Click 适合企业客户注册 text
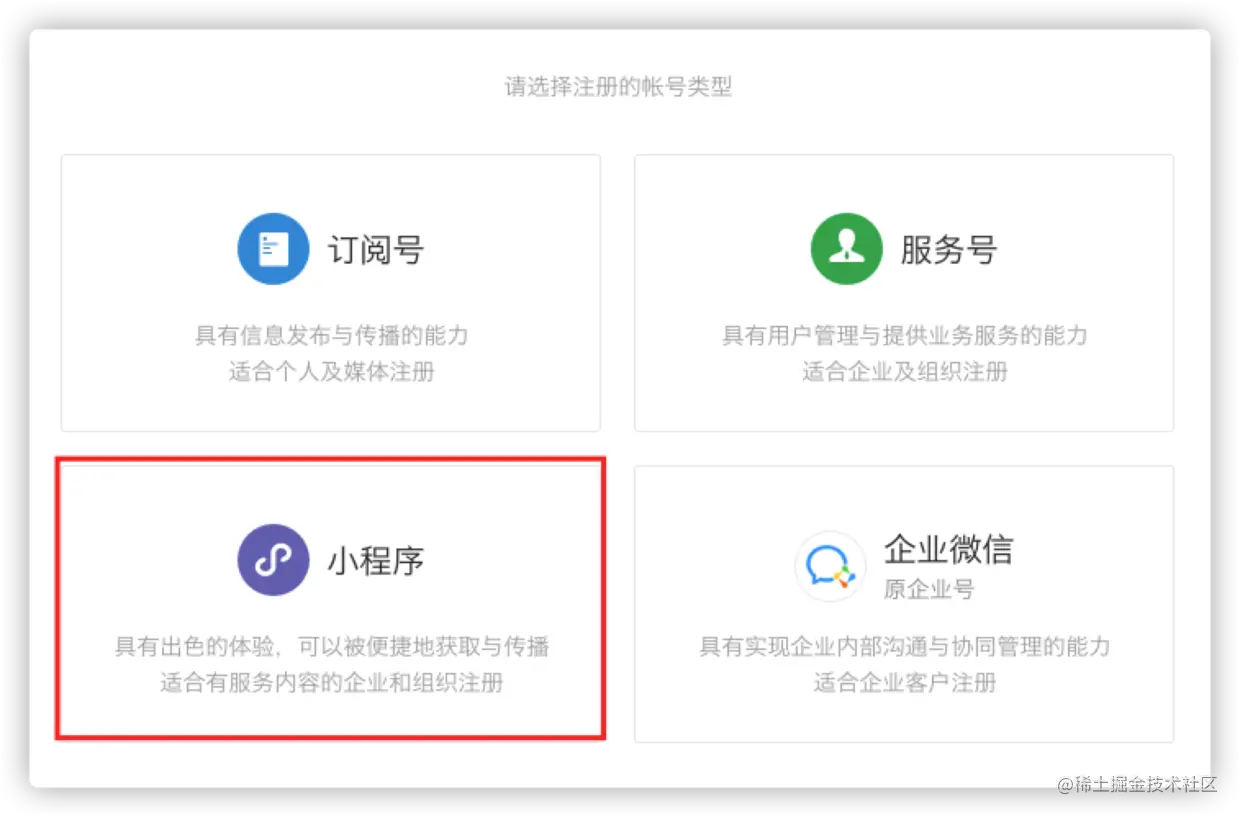This screenshot has width=1240, height=817. click(904, 683)
